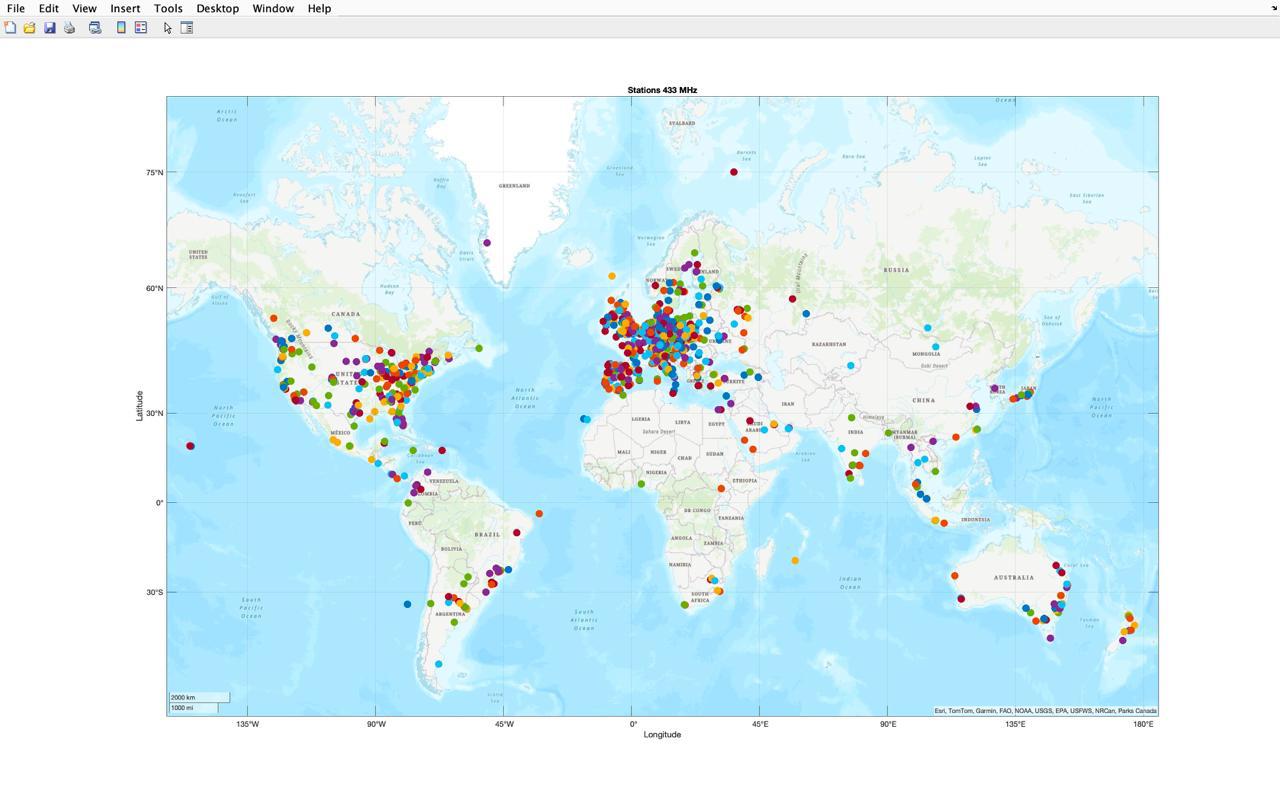This screenshot has height=800, width=1280.
Task: Print the figure via the printer icon
Action: pos(70,28)
